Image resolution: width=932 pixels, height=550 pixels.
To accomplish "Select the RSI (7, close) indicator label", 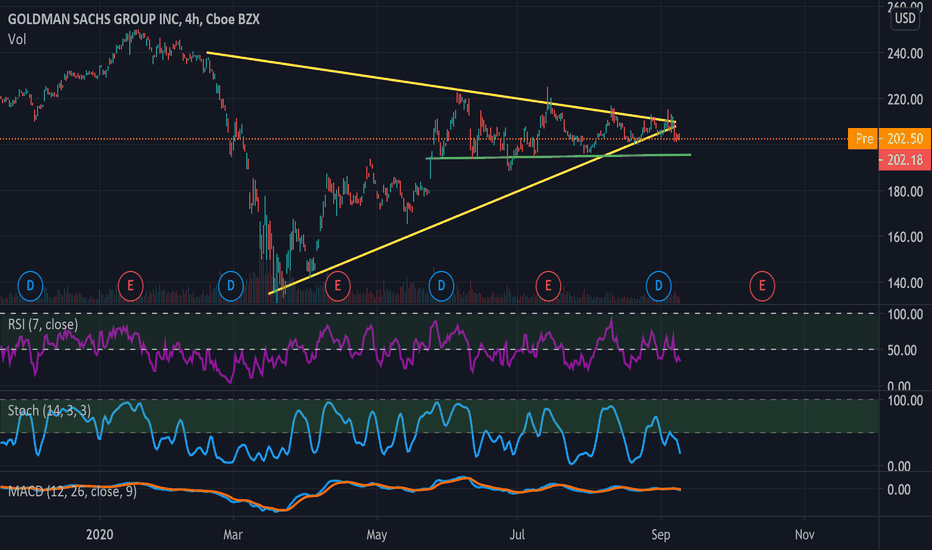I will (43, 324).
